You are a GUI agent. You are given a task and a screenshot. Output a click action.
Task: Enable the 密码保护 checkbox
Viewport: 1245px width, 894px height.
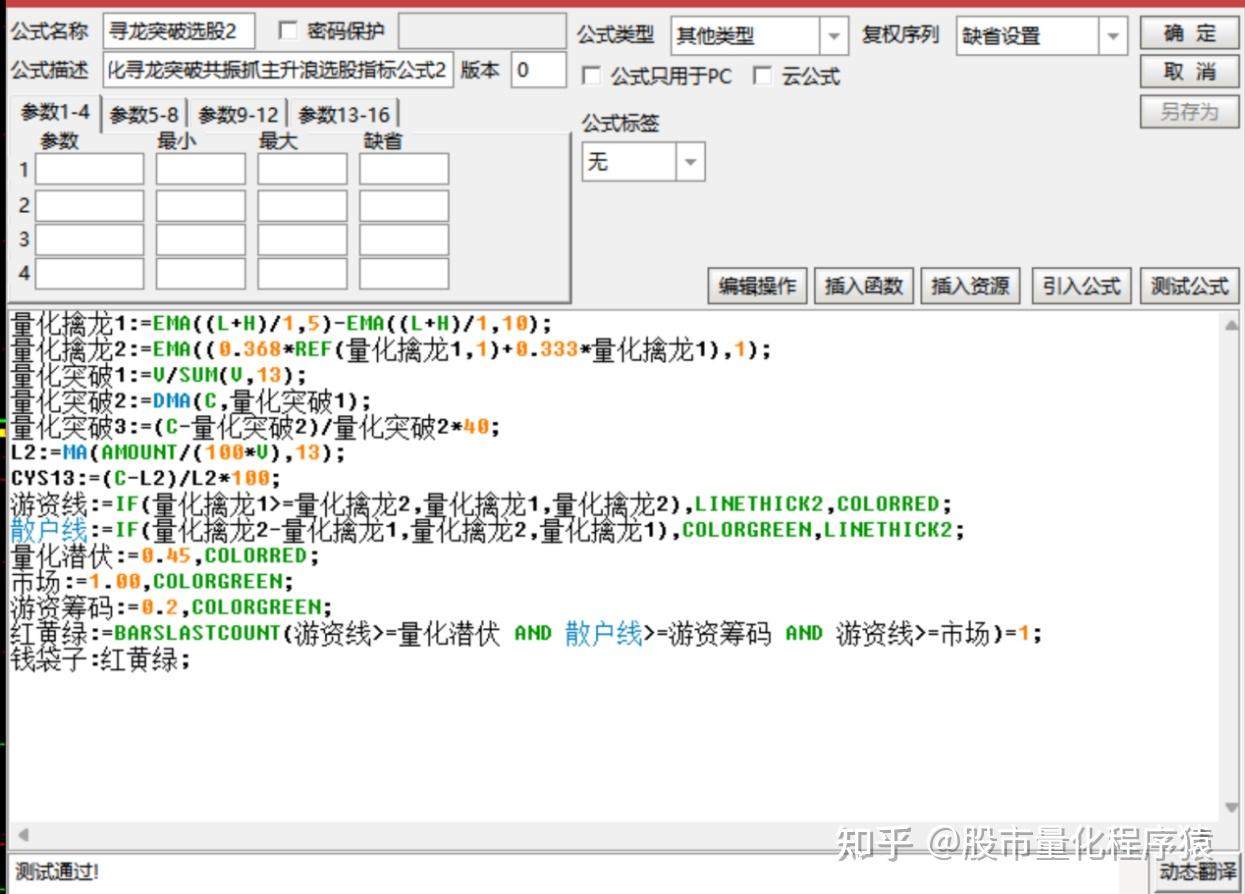coord(287,31)
